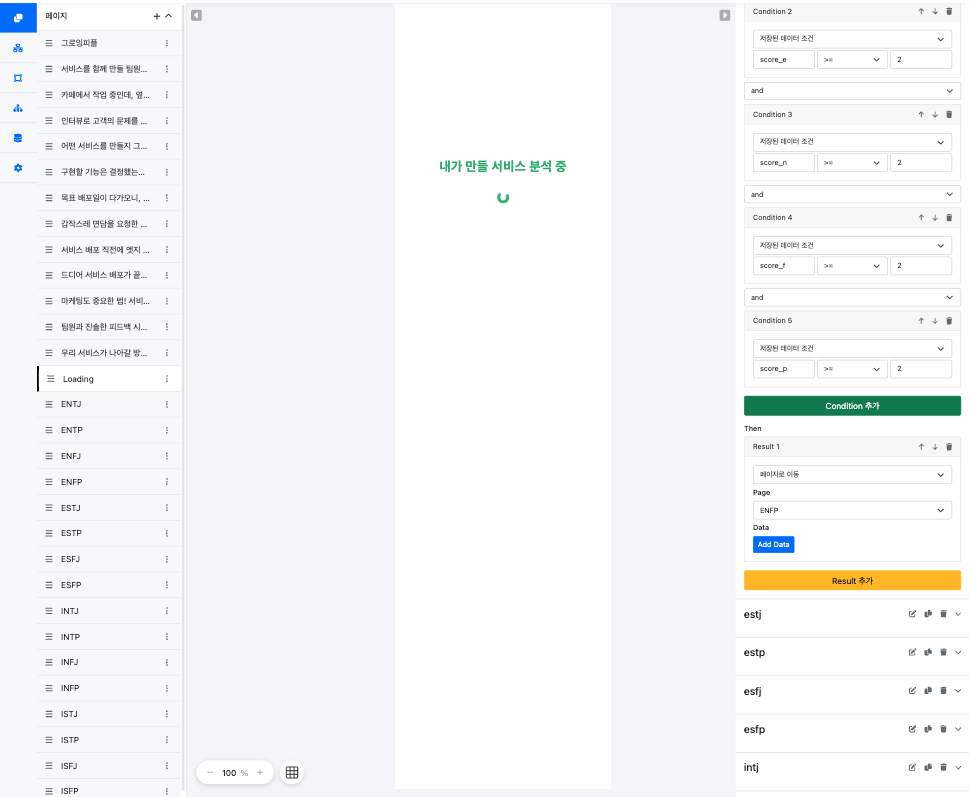Duplicate the estj block via copy icon
Viewport: 969px width, 797px height.
point(928,613)
